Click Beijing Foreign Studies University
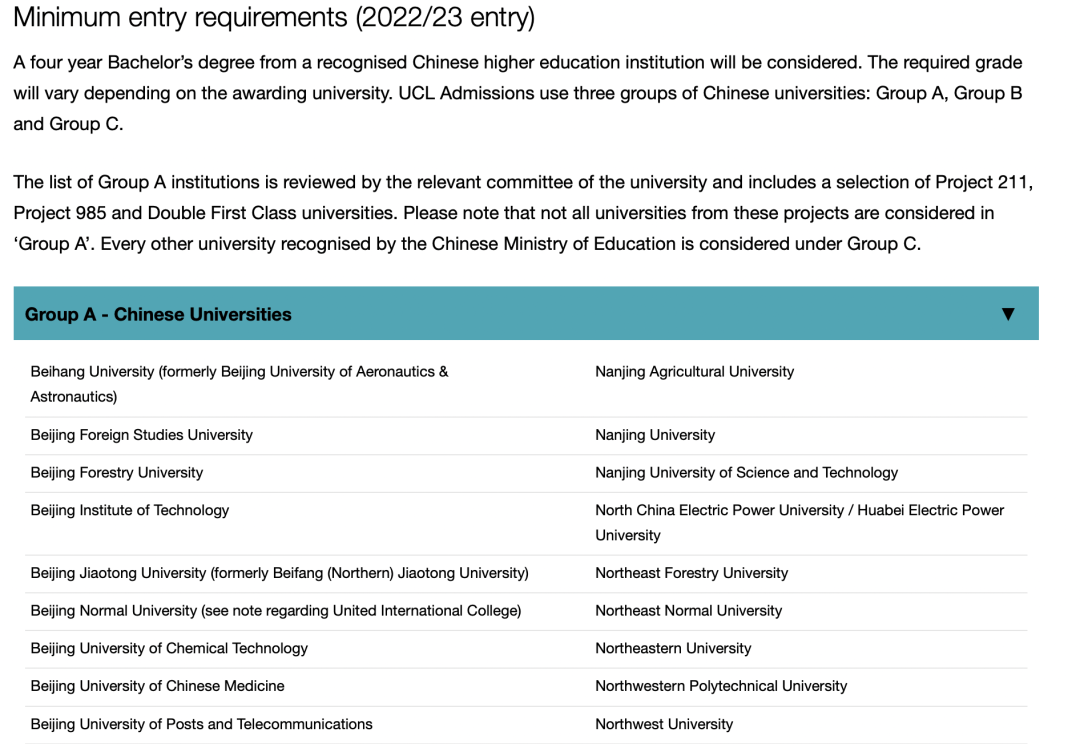The image size is (1080, 744). coord(140,435)
